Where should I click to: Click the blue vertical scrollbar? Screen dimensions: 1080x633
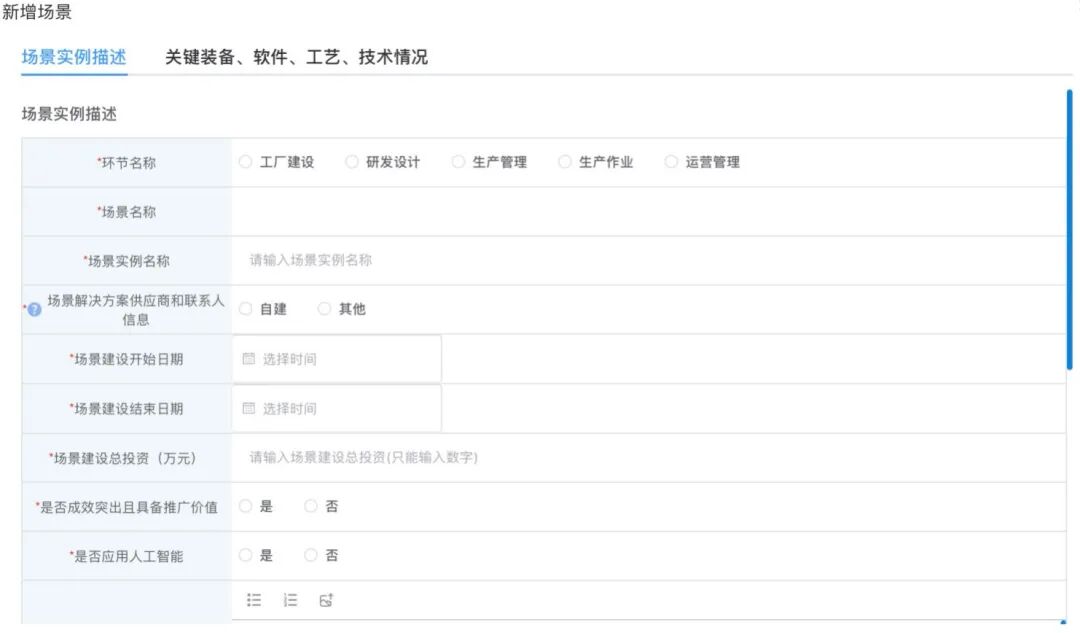[1070, 229]
